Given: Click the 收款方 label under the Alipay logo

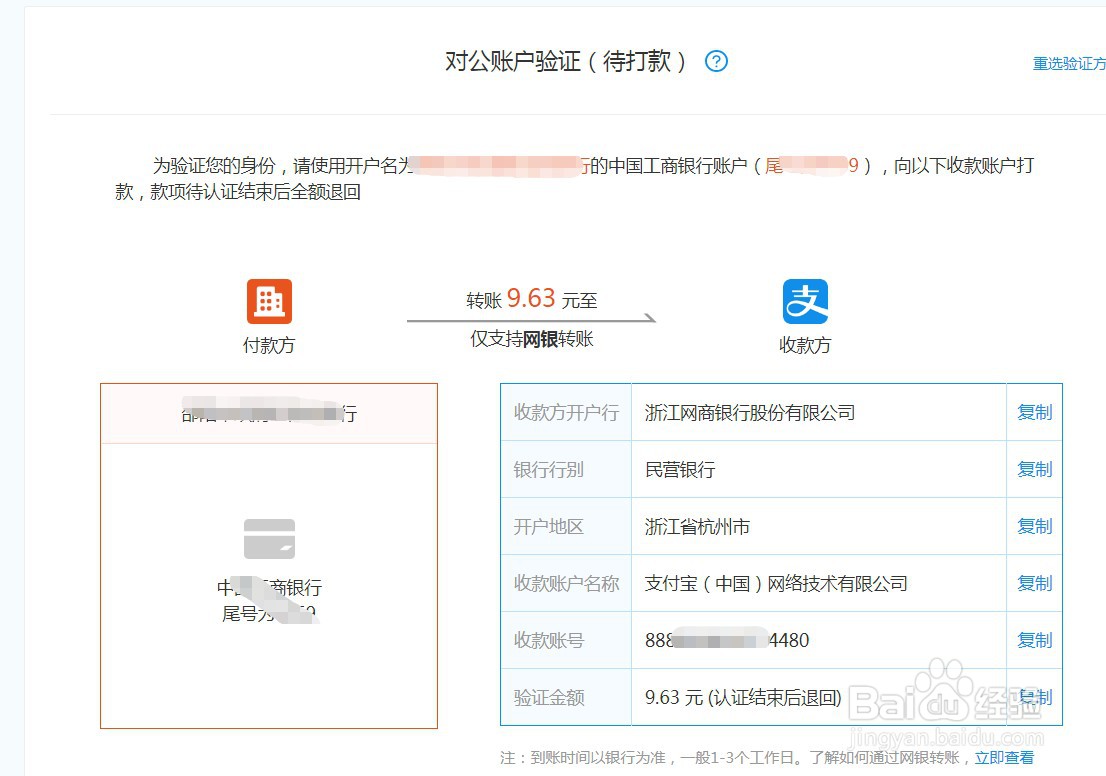Looking at the screenshot, I should pyautogui.click(x=805, y=345).
